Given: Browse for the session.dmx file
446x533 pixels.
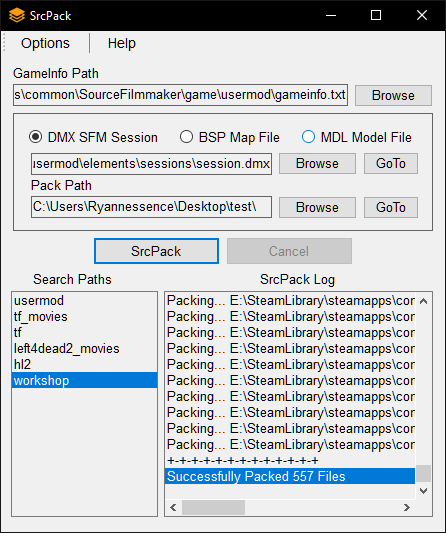Looking at the screenshot, I should pos(317,164).
